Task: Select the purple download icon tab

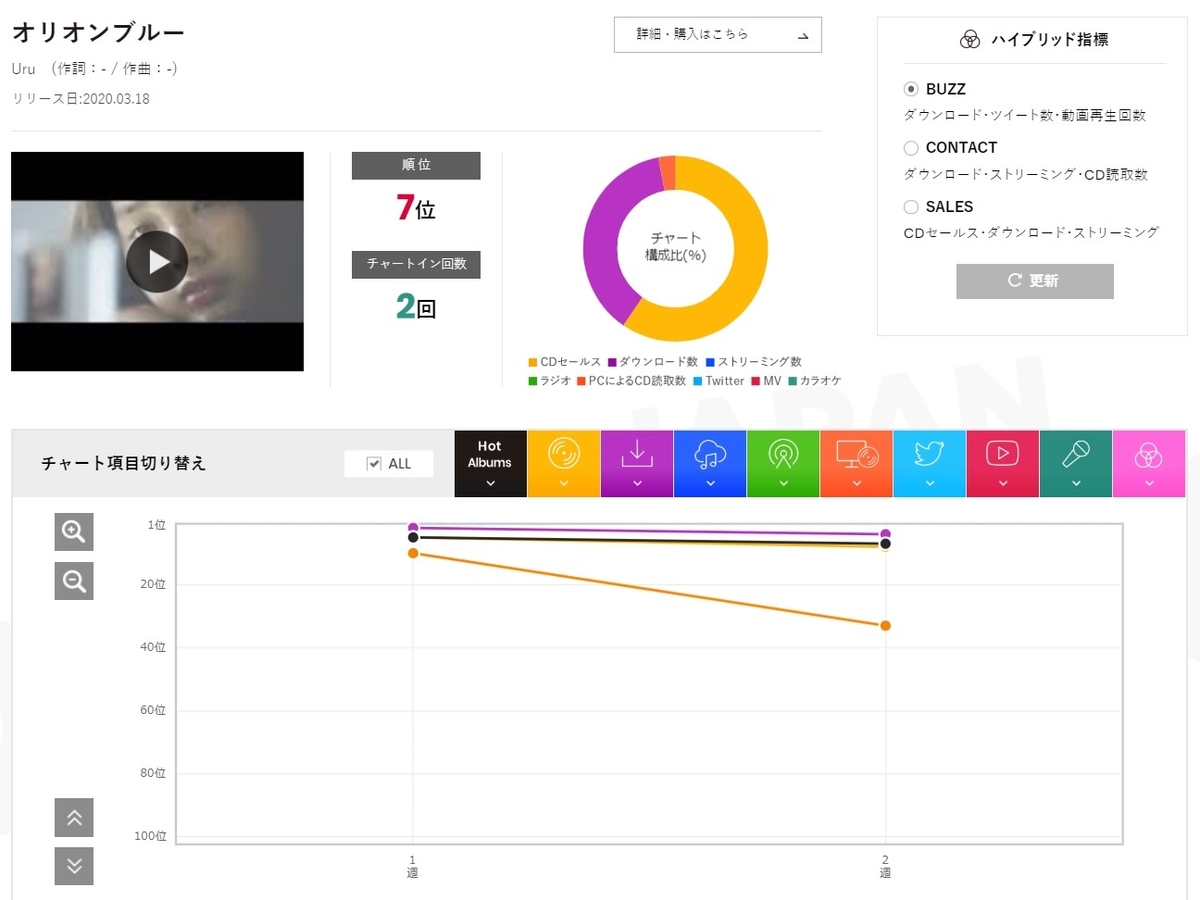Action: (x=637, y=464)
